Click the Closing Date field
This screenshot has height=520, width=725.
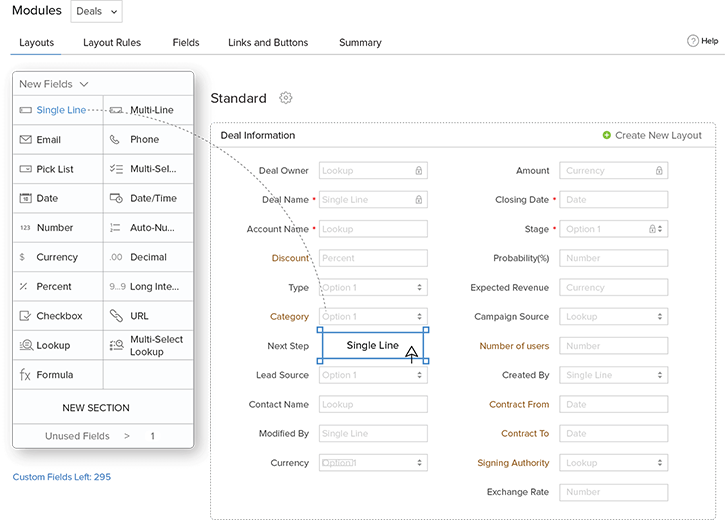614,200
